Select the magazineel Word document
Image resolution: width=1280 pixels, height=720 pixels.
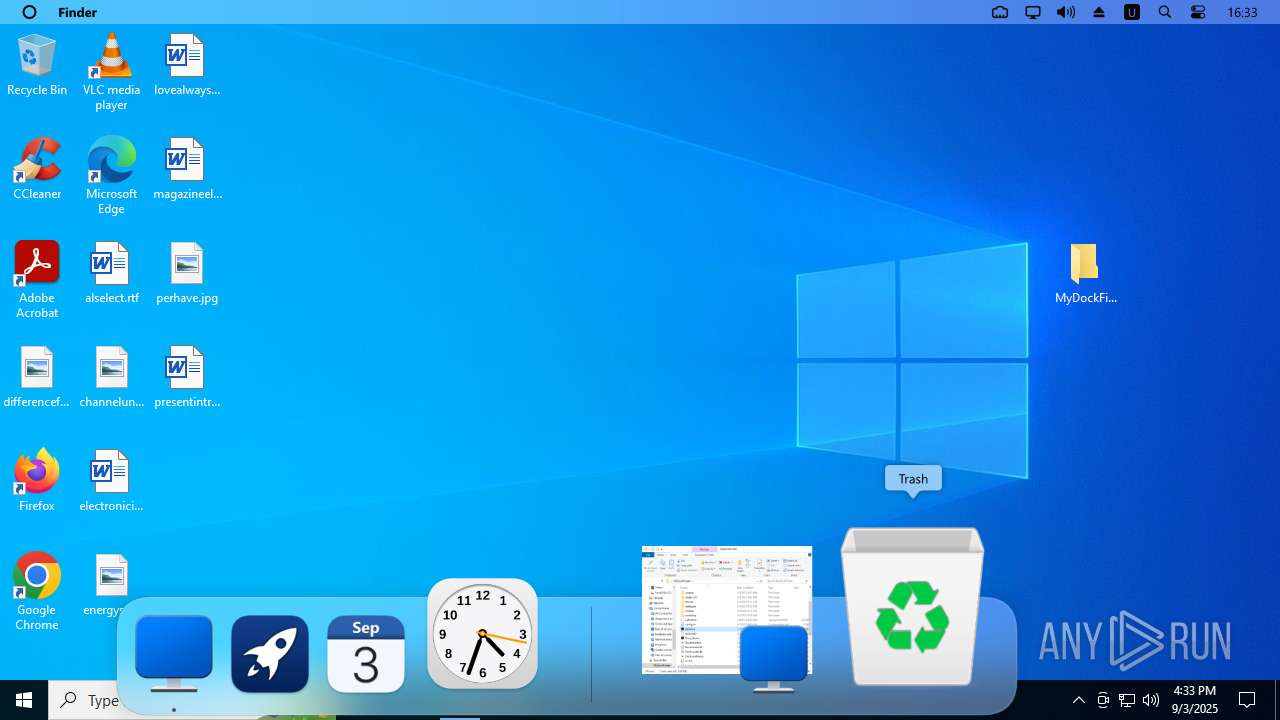tap(186, 169)
